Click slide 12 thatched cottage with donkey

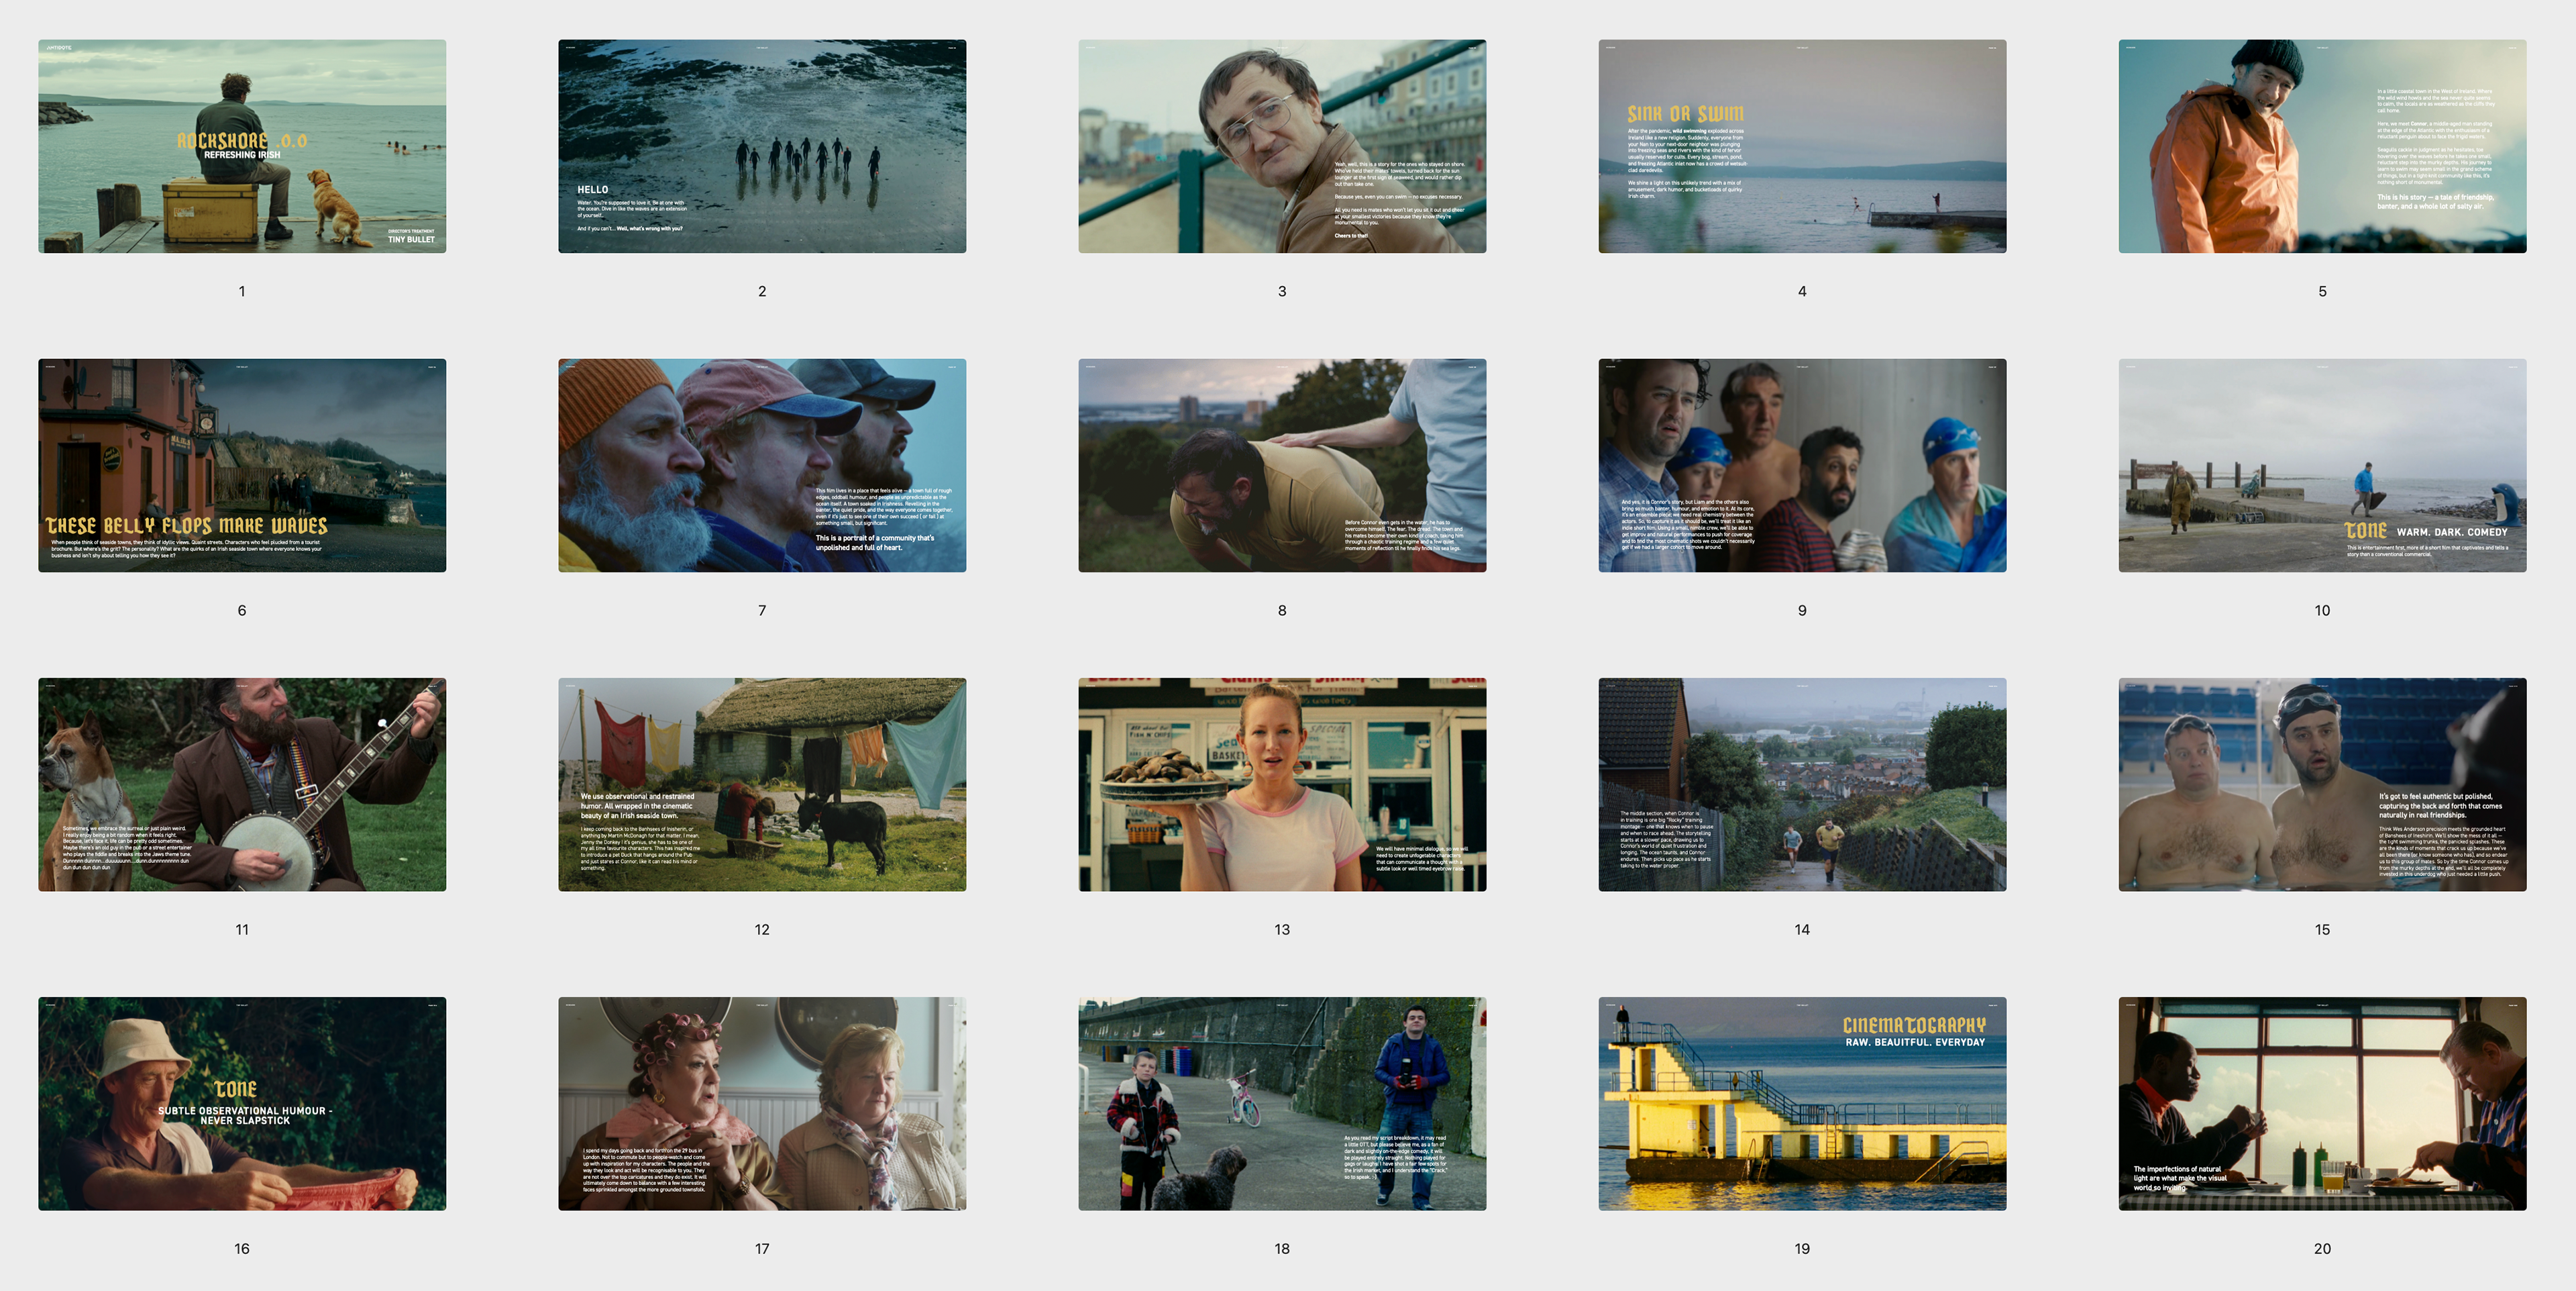tap(762, 784)
